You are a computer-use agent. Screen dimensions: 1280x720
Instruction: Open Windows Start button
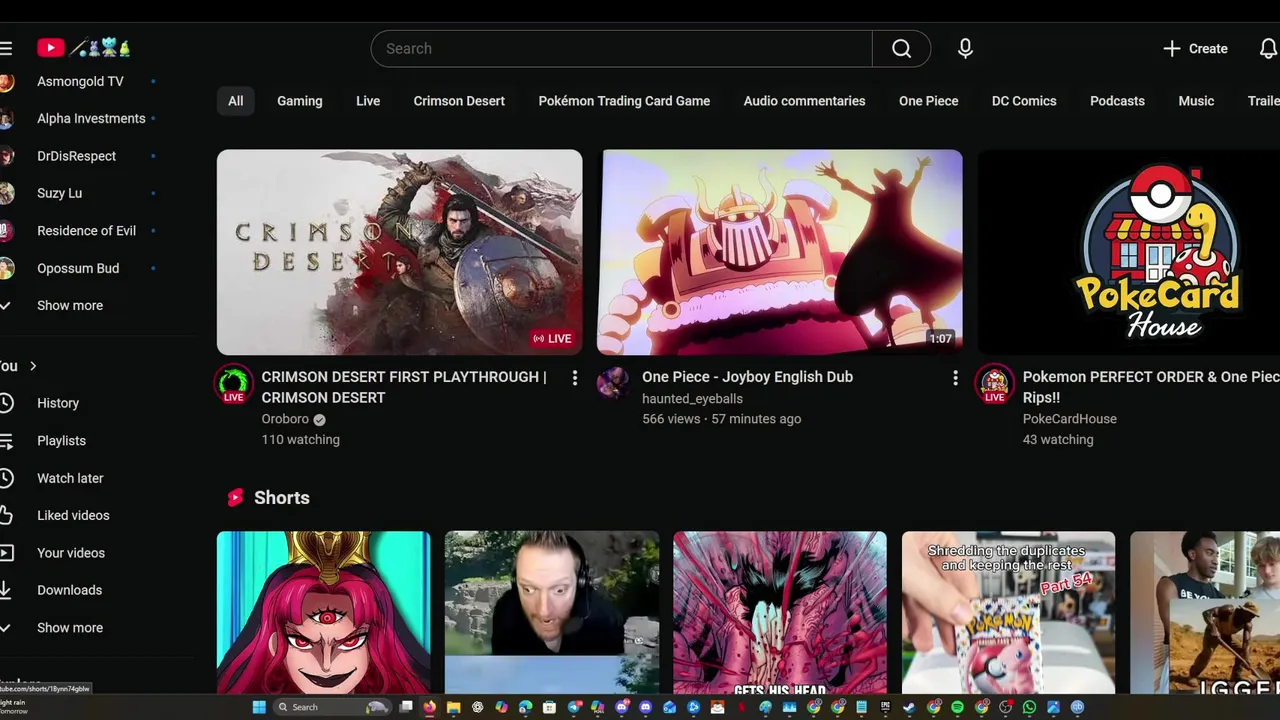coord(259,707)
